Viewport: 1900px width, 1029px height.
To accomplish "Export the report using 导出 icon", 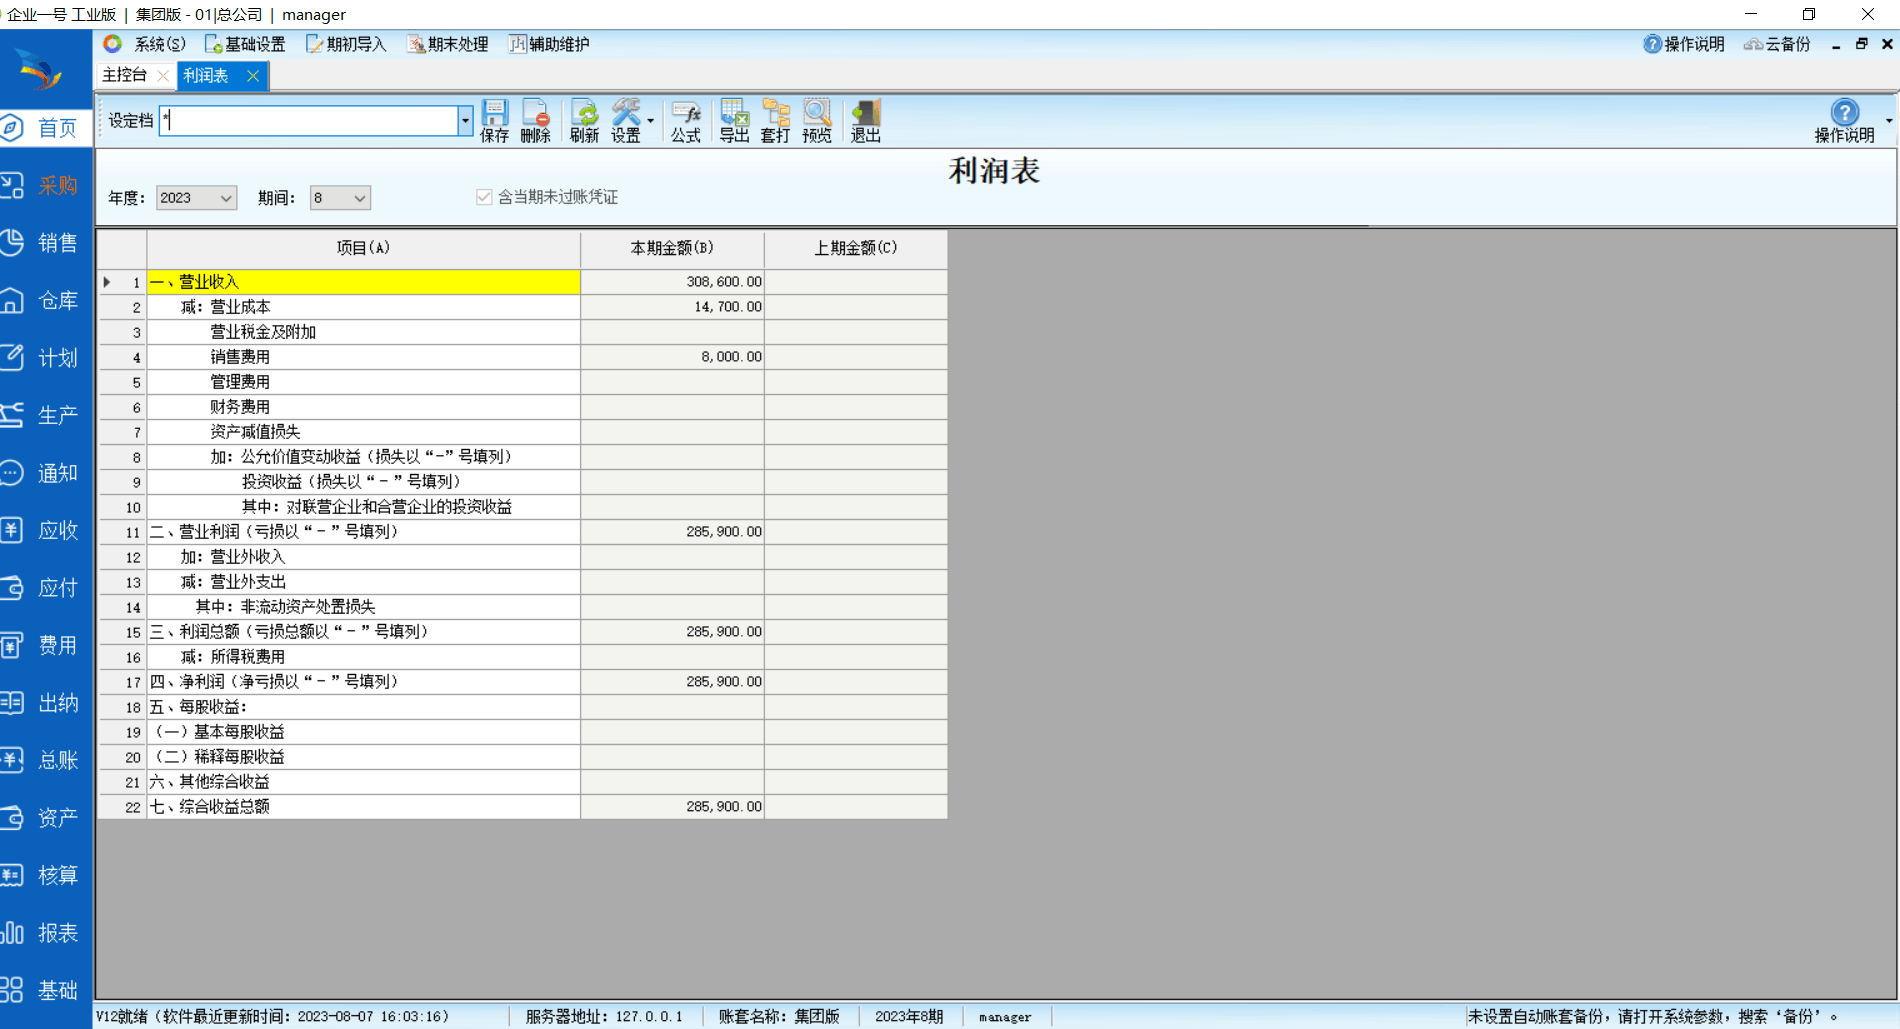I will tap(734, 120).
